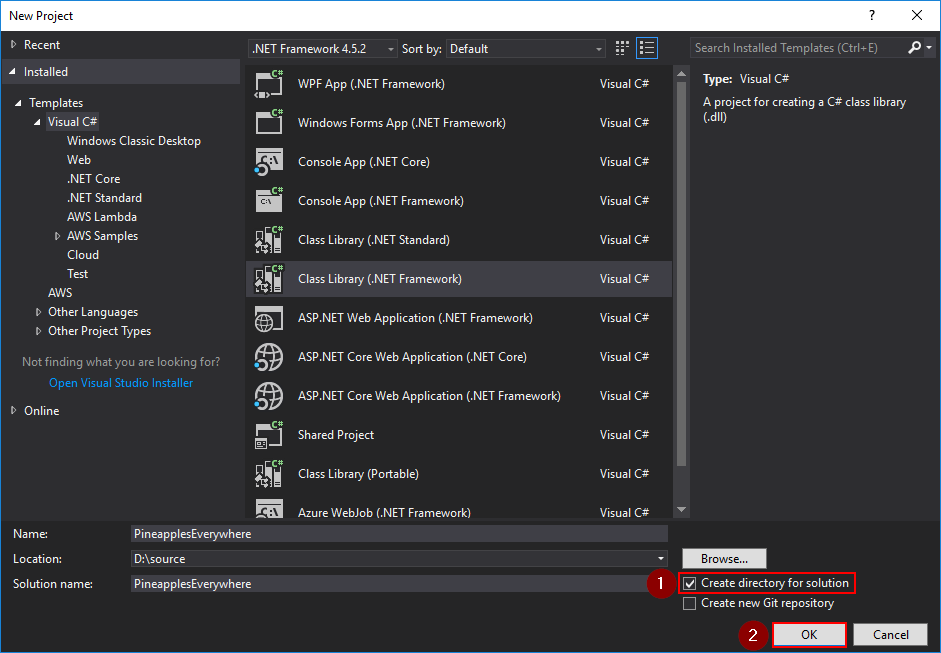Expand the AWS Samples tree node

58,236
